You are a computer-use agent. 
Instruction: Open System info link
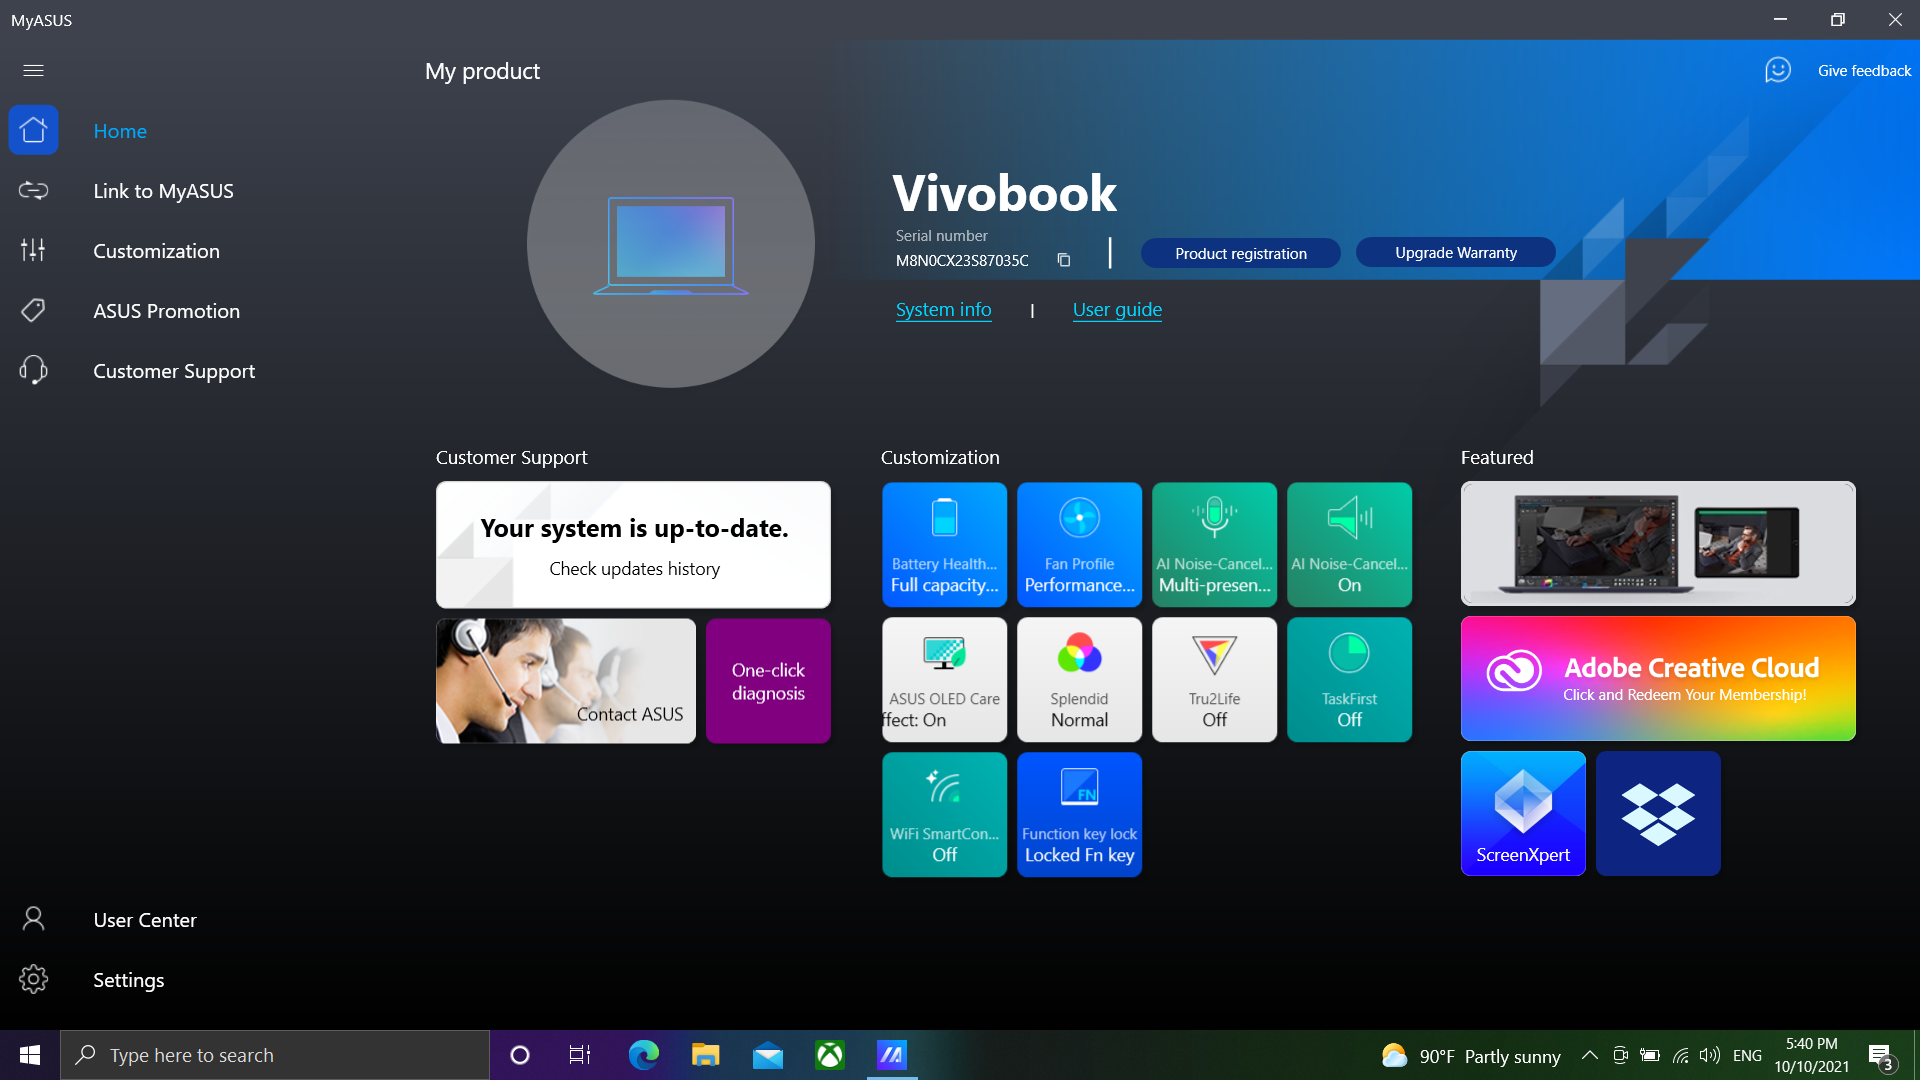(943, 310)
